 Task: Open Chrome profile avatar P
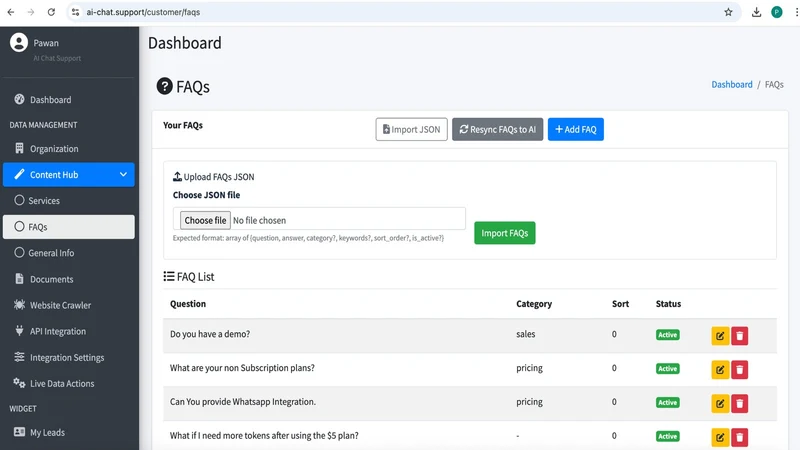point(777,12)
